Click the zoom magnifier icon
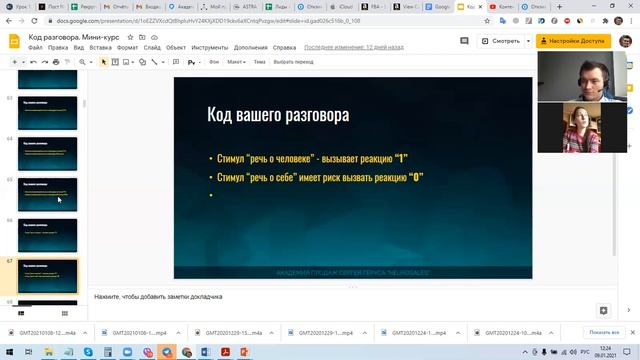 [82, 62]
